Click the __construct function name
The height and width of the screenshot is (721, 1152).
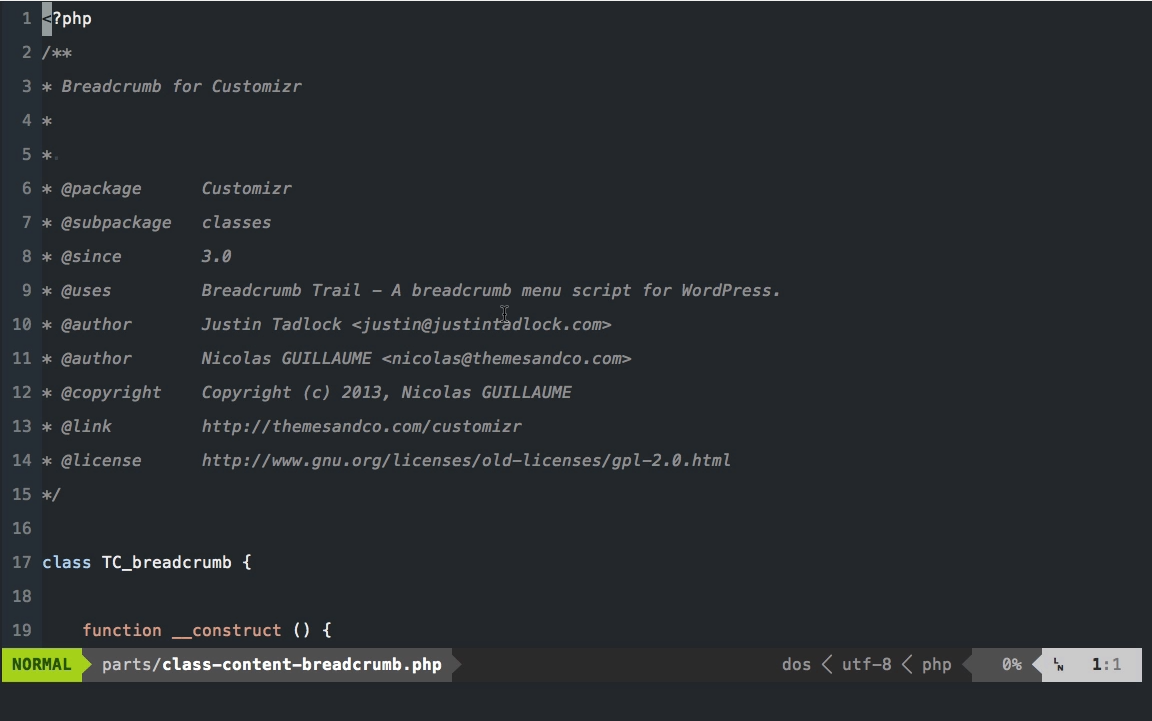pos(227,630)
